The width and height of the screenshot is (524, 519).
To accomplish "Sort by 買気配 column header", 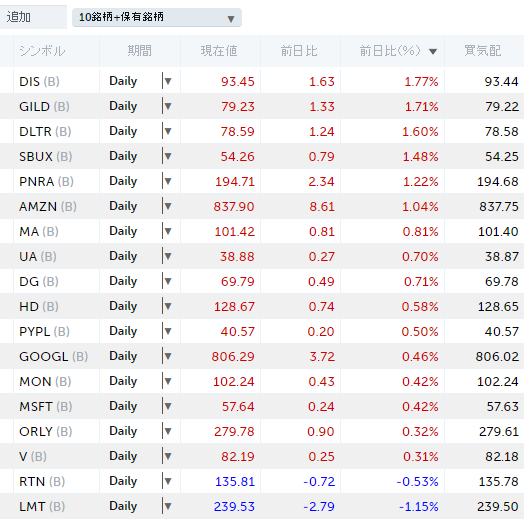I will tap(483, 51).
